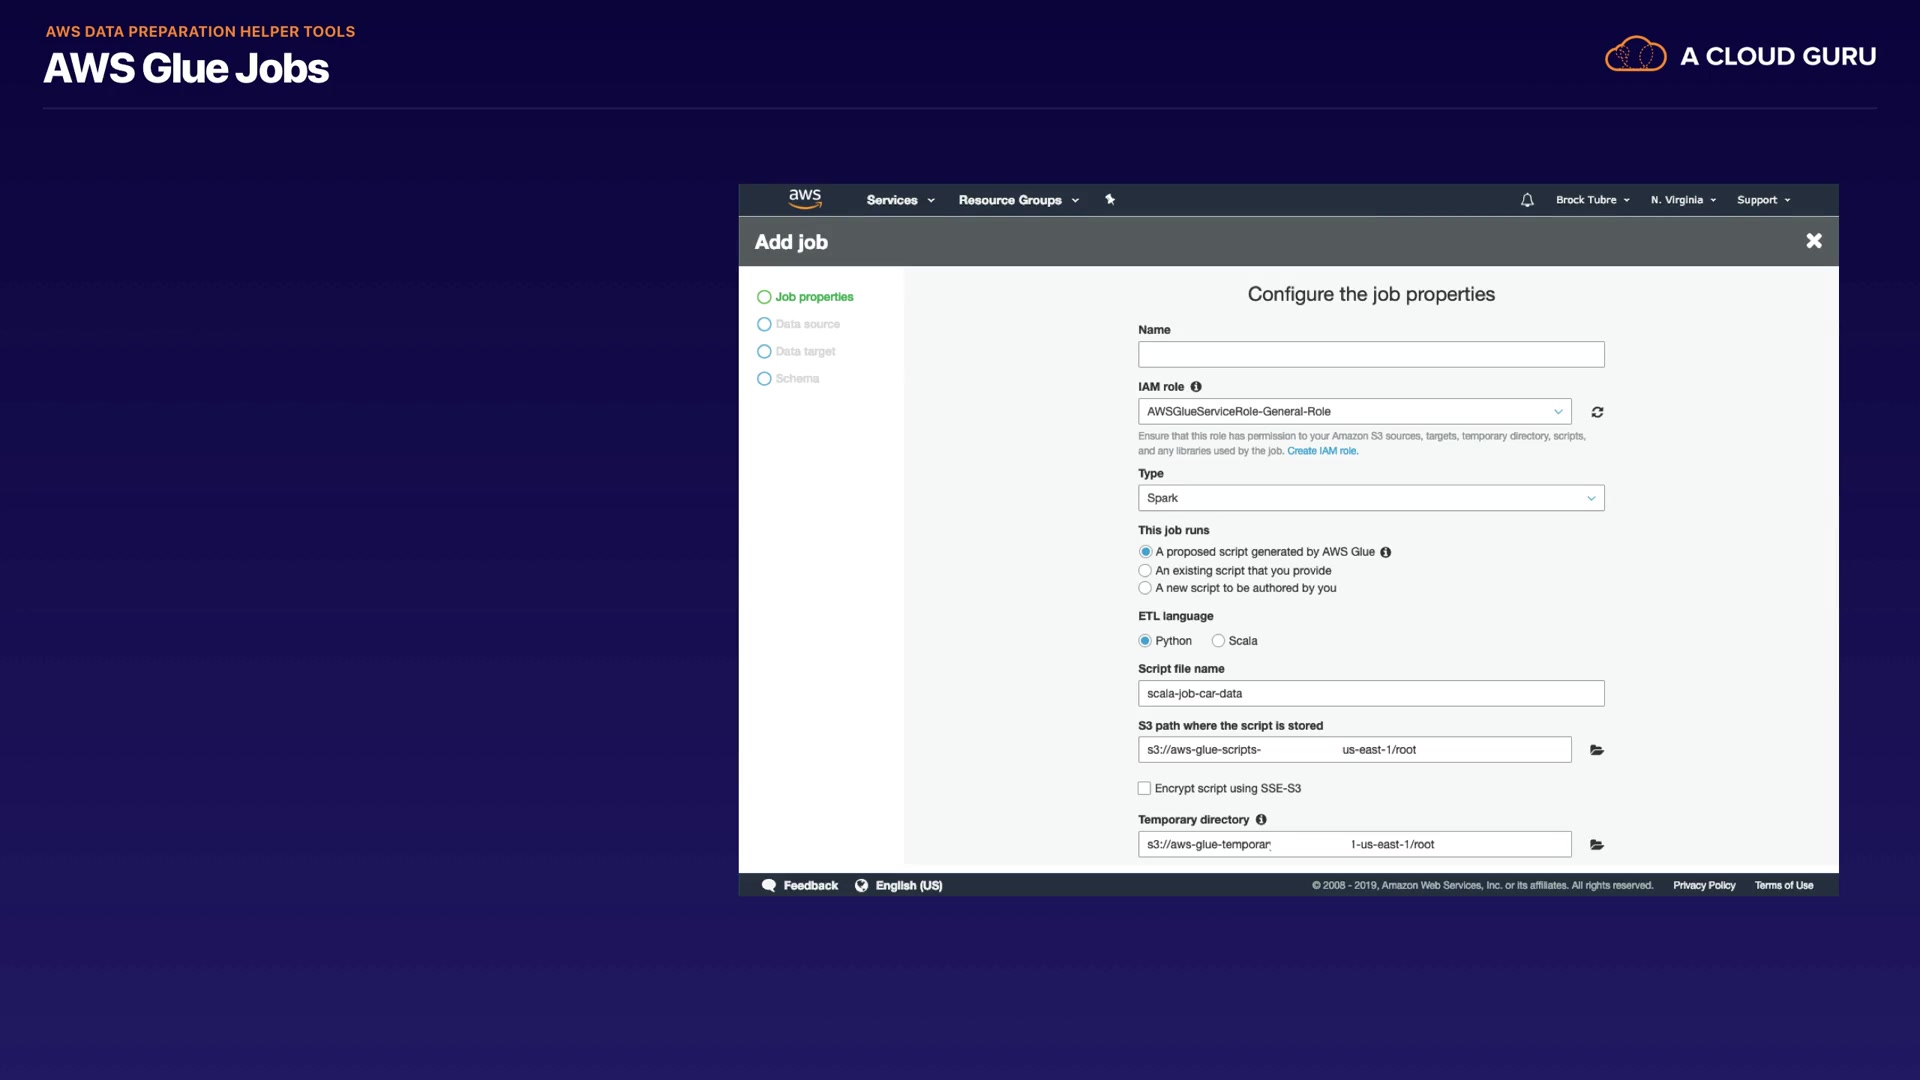Image resolution: width=1920 pixels, height=1080 pixels.
Task: Refresh the IAM role list icon
Action: [x=1597, y=412]
